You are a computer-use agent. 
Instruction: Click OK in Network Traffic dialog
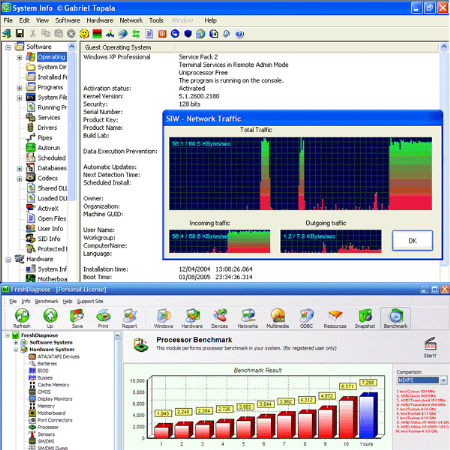pos(412,240)
